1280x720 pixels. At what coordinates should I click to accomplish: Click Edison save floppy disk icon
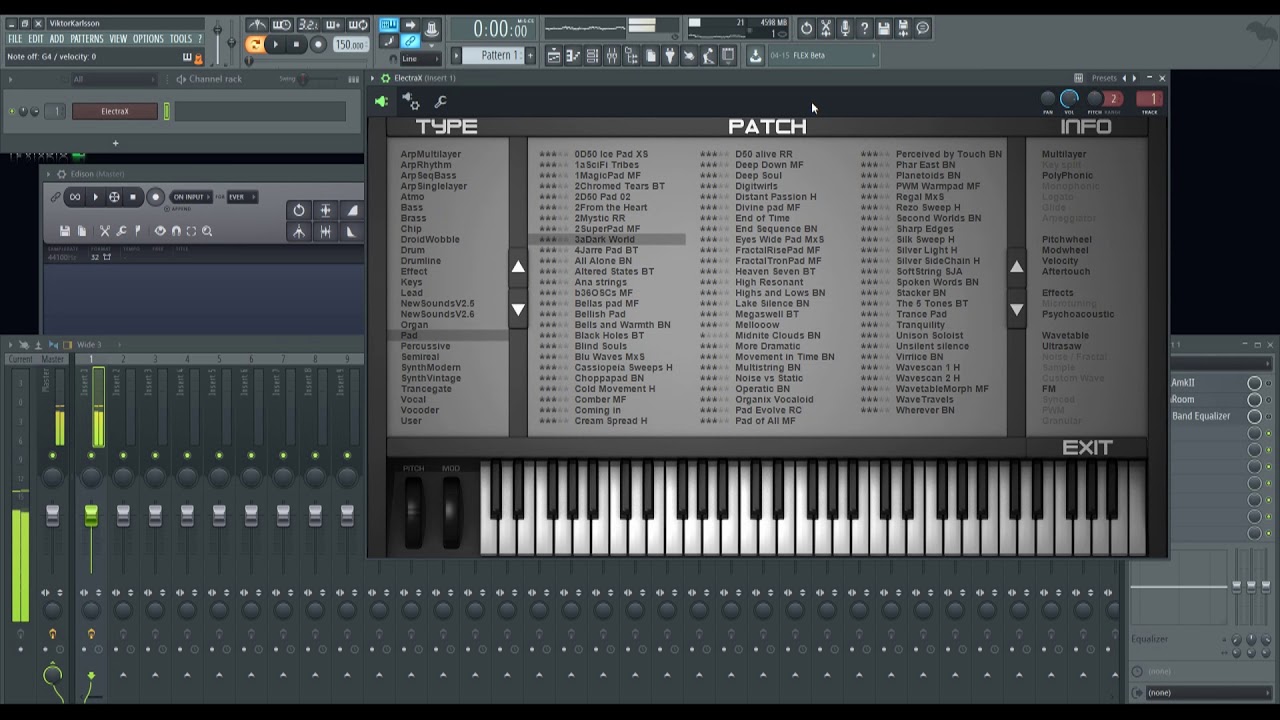[x=65, y=231]
